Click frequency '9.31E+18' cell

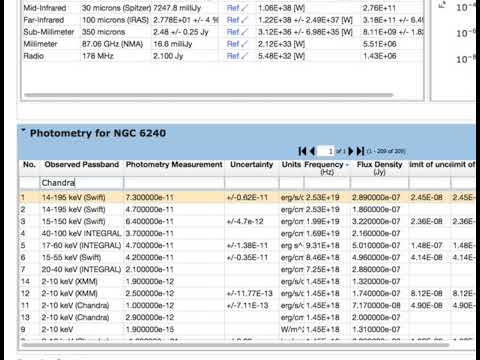pos(323,245)
